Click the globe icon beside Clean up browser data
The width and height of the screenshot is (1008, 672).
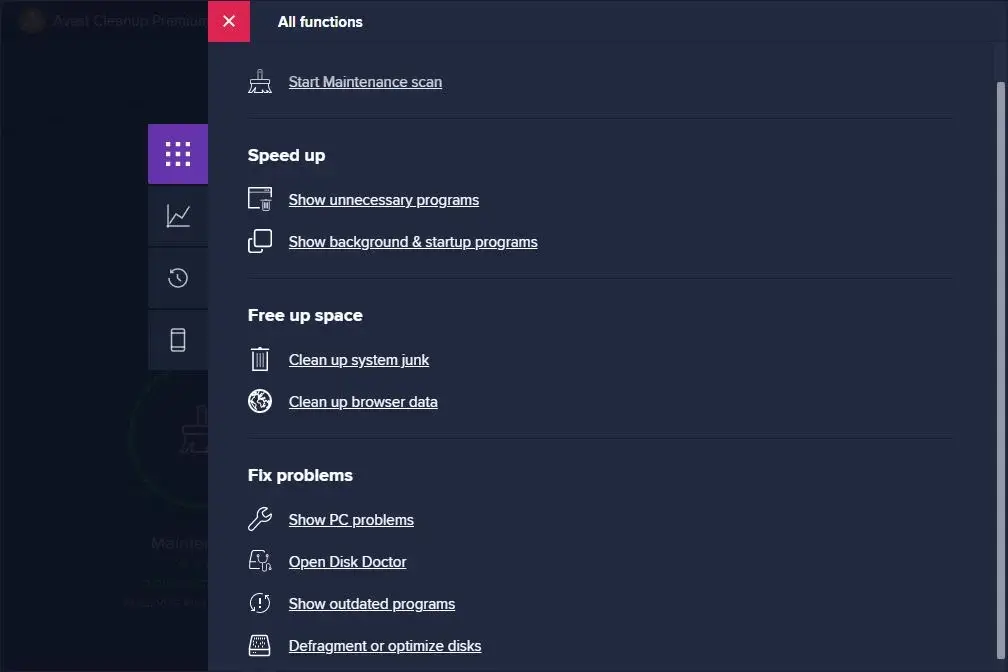coord(260,401)
